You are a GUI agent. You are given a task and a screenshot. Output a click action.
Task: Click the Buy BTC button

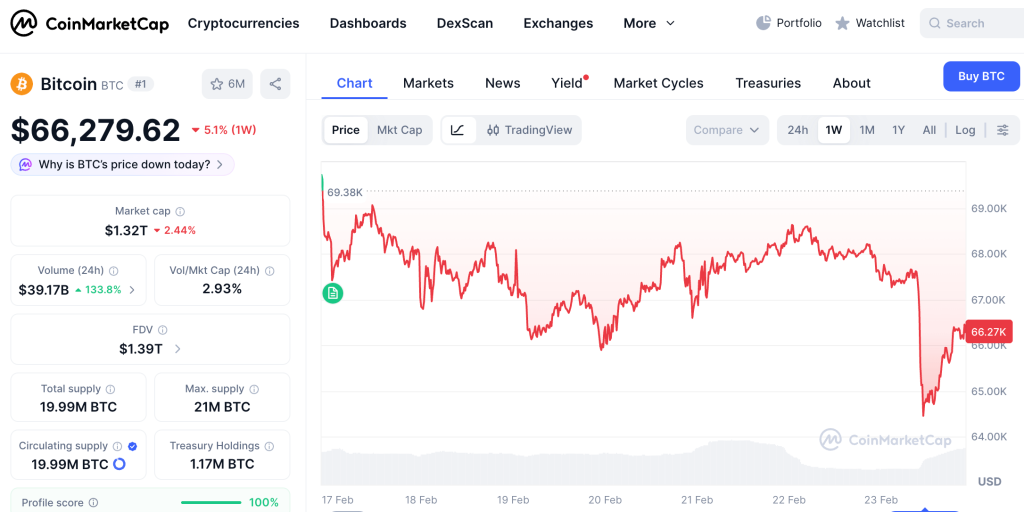pyautogui.click(x=982, y=76)
